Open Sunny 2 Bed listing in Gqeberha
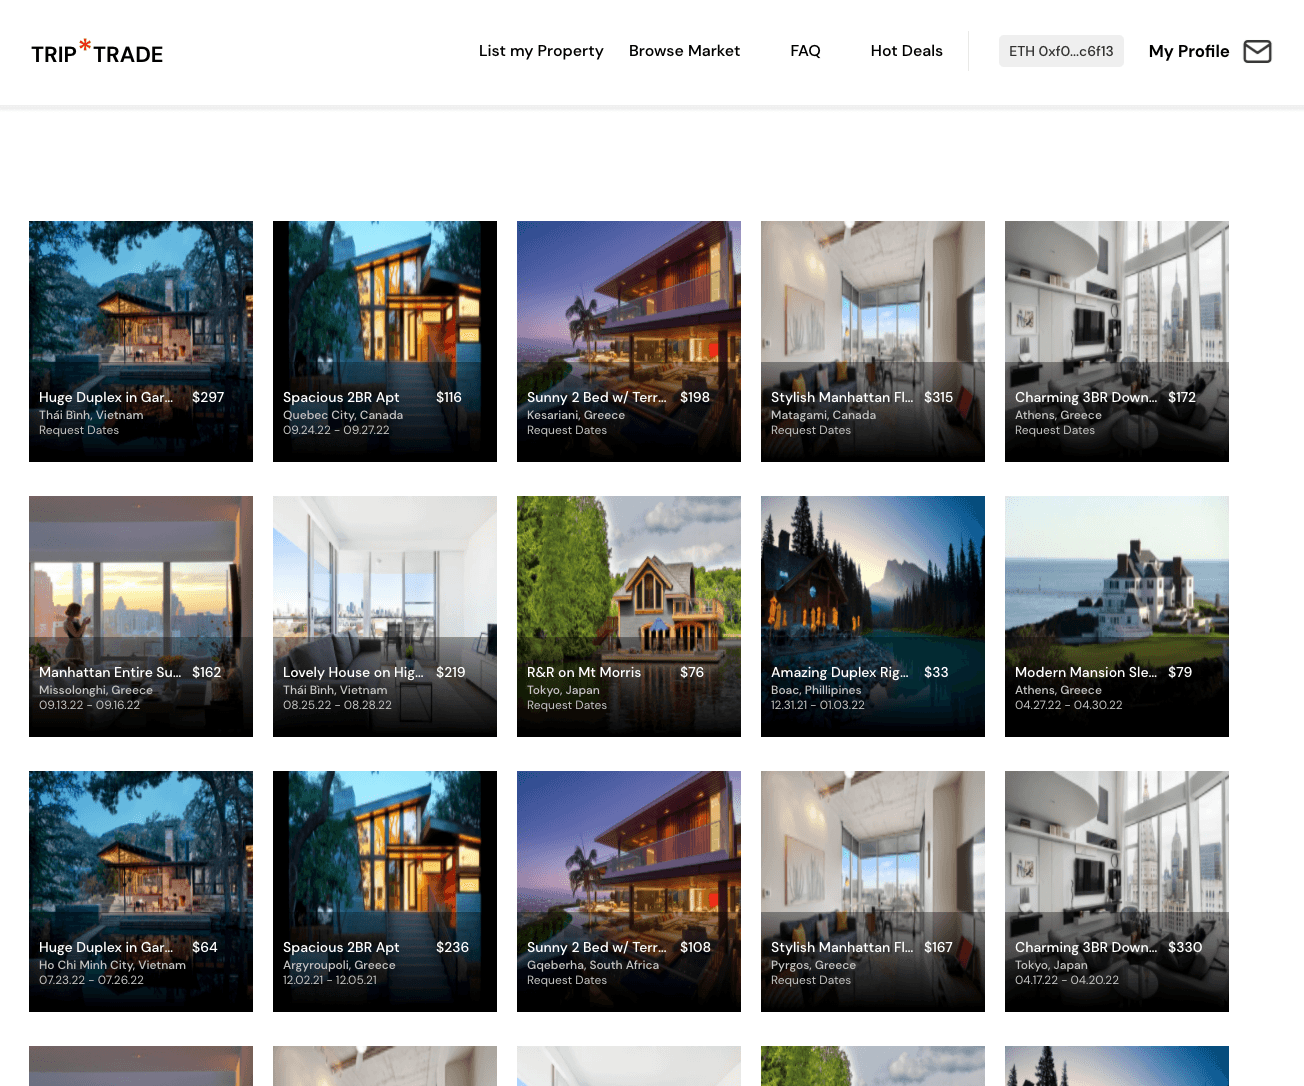 [629, 891]
